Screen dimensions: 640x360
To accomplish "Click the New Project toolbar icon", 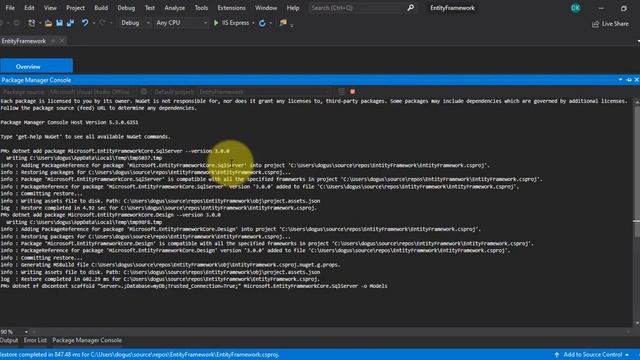I will click(31, 23).
